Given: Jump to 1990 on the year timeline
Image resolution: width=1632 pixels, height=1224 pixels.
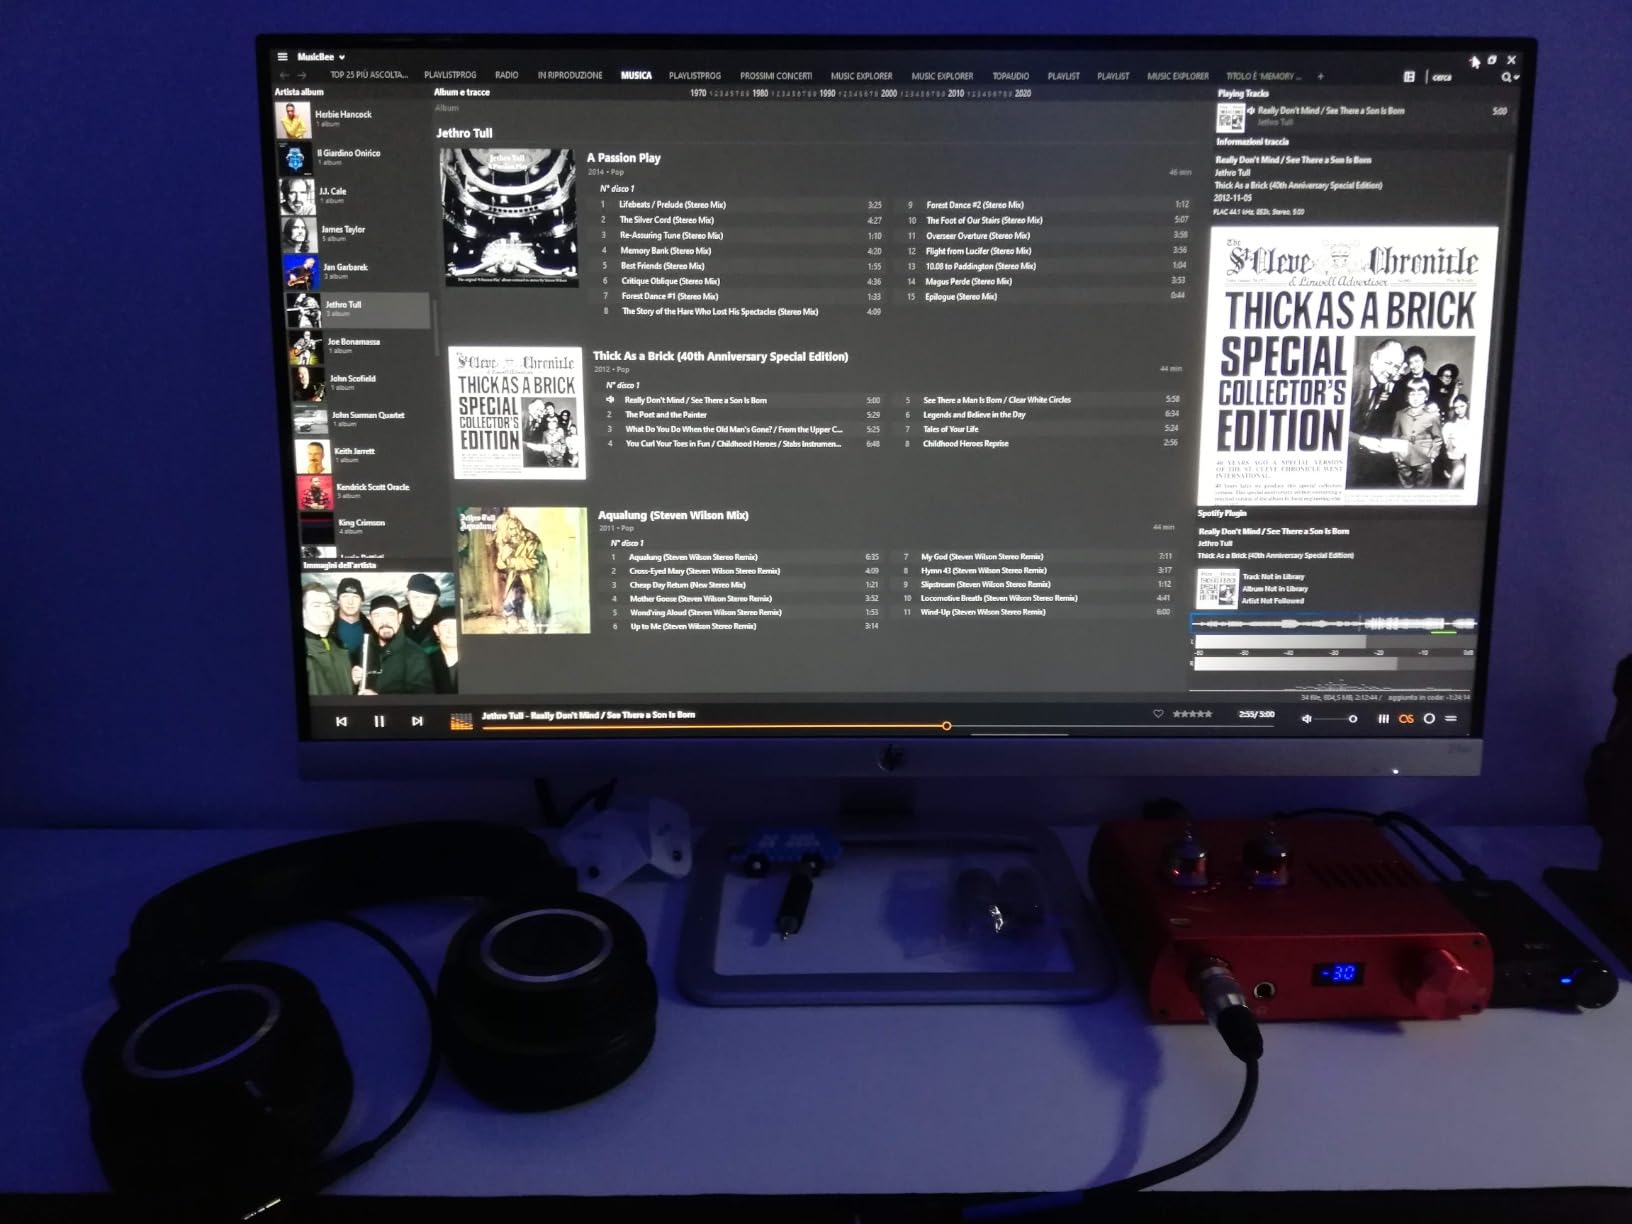Looking at the screenshot, I should point(827,93).
